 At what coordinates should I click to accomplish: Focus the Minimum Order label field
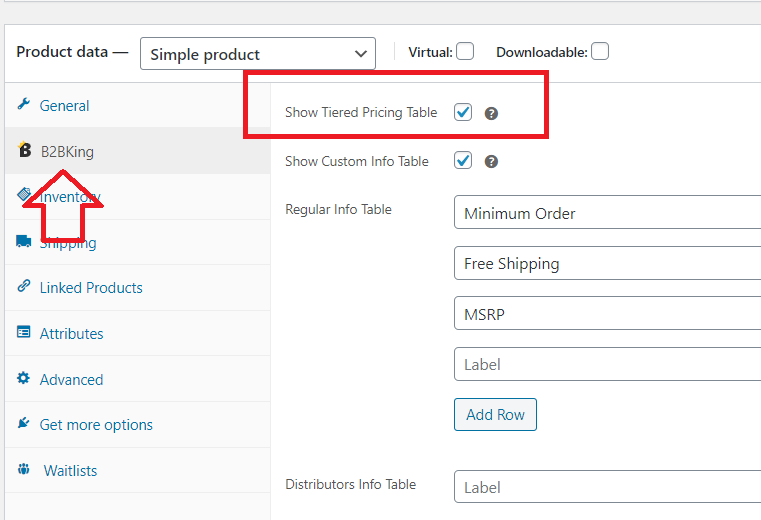[x=608, y=212]
